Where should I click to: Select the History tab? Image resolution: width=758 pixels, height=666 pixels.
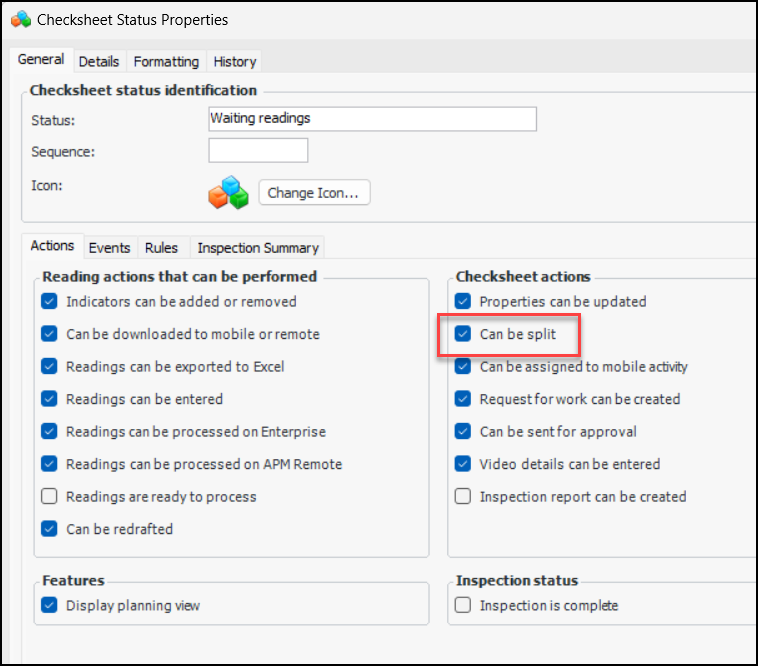point(235,61)
